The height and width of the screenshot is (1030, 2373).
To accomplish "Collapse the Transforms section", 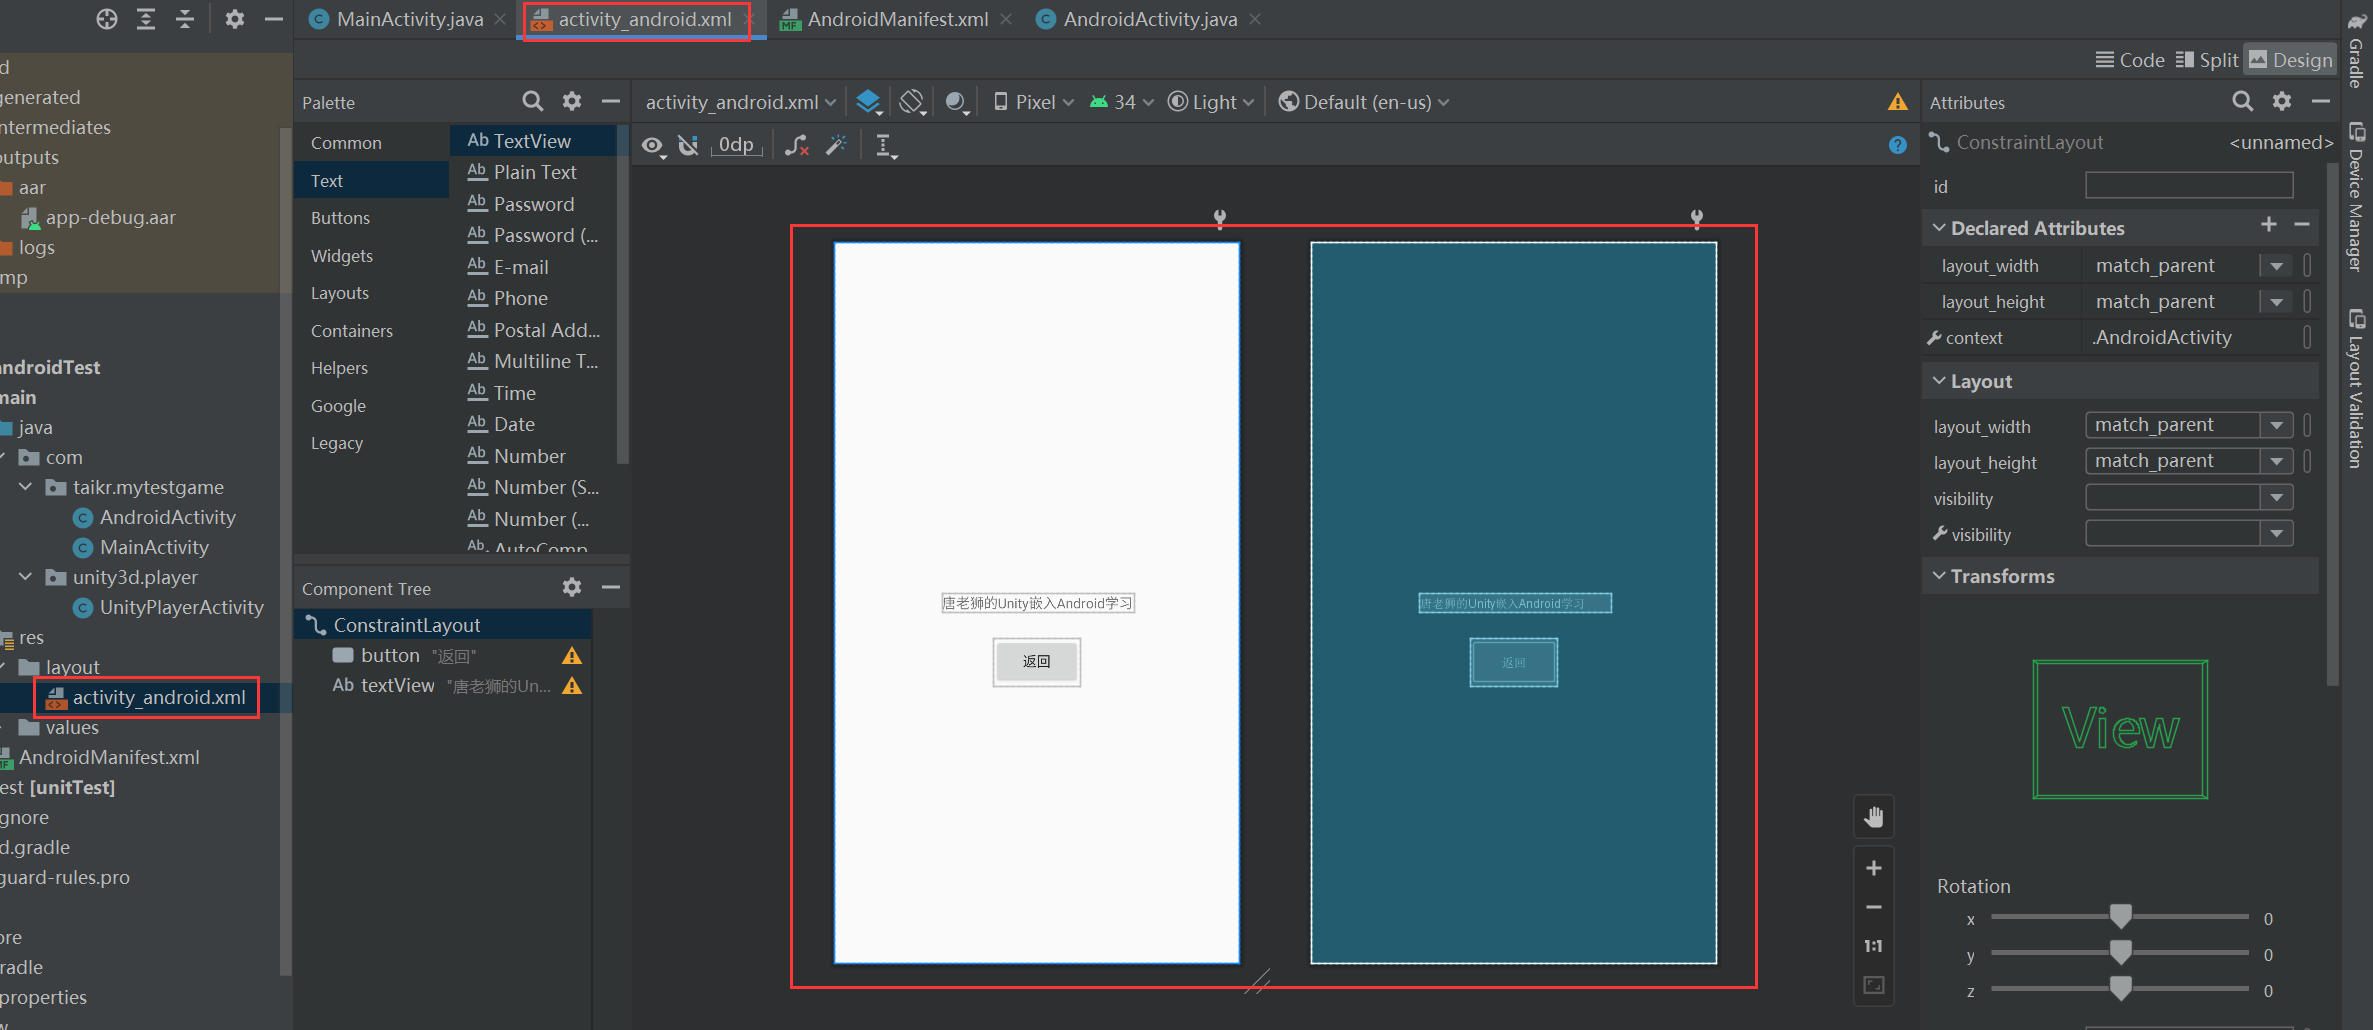I will pyautogui.click(x=1939, y=576).
